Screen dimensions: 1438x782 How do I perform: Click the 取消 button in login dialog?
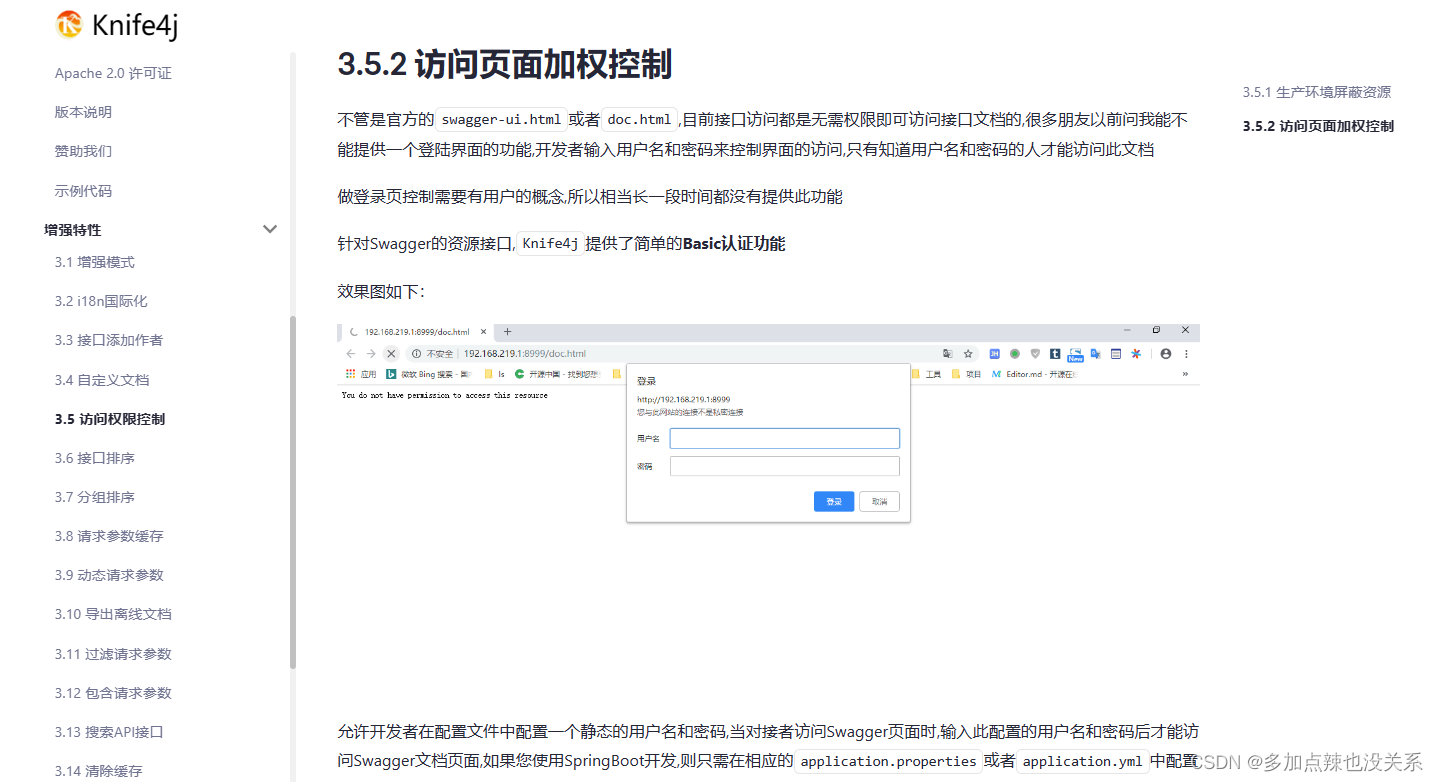[879, 501]
